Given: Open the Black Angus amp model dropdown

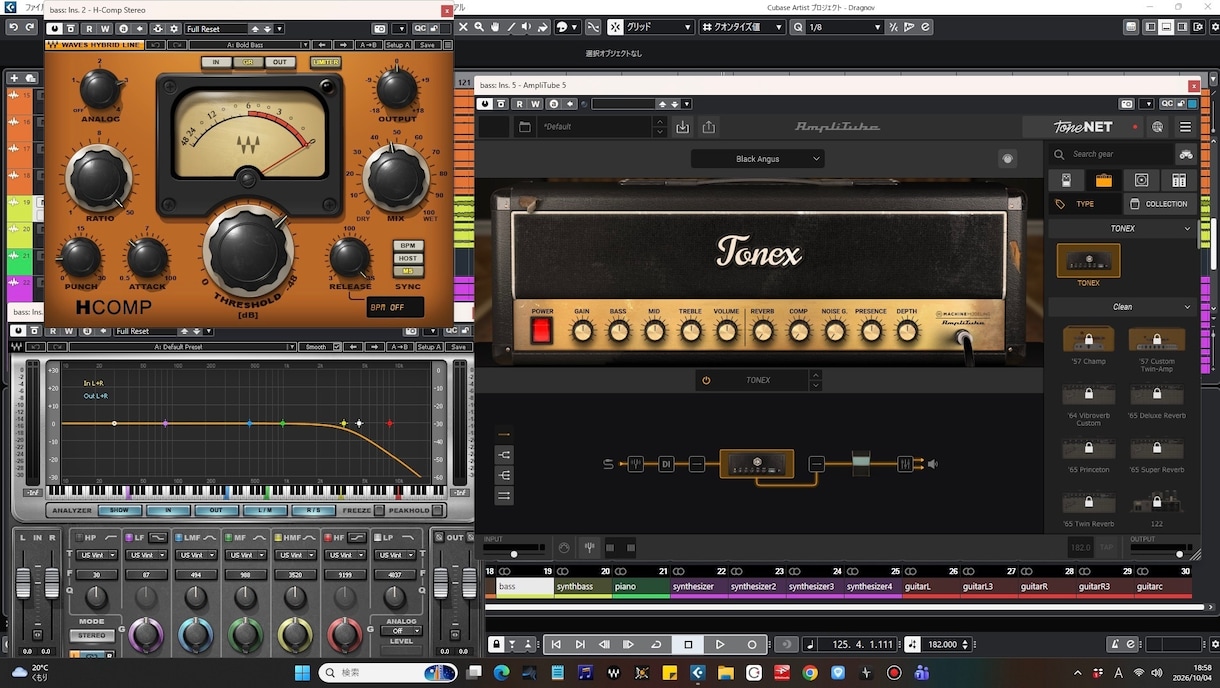Looking at the screenshot, I should (757, 159).
